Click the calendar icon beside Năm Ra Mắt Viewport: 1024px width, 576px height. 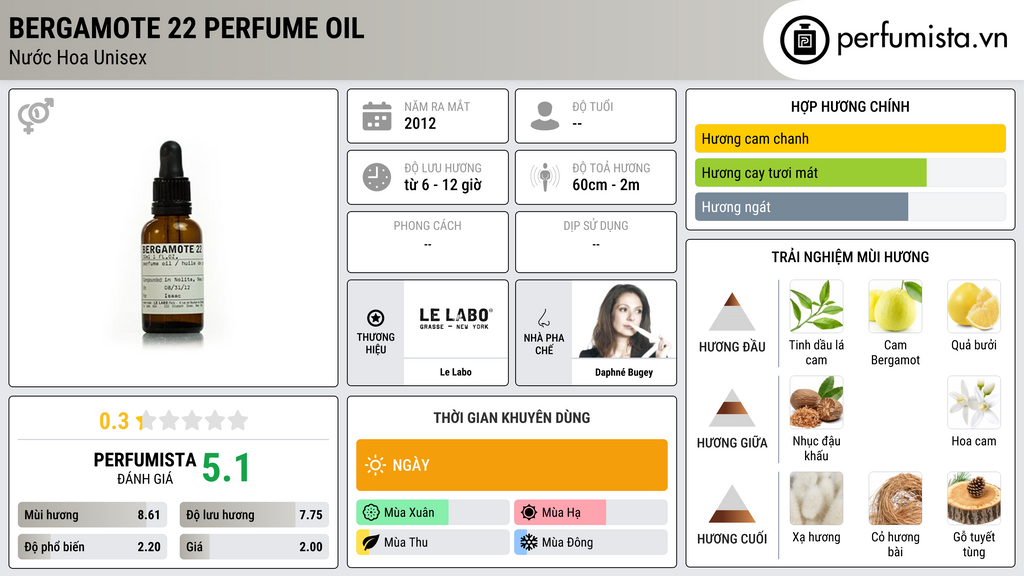[x=377, y=116]
